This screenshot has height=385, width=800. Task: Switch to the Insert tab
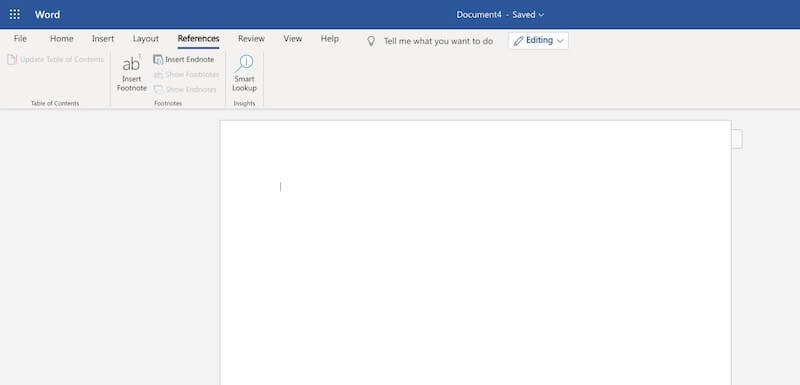[103, 39]
